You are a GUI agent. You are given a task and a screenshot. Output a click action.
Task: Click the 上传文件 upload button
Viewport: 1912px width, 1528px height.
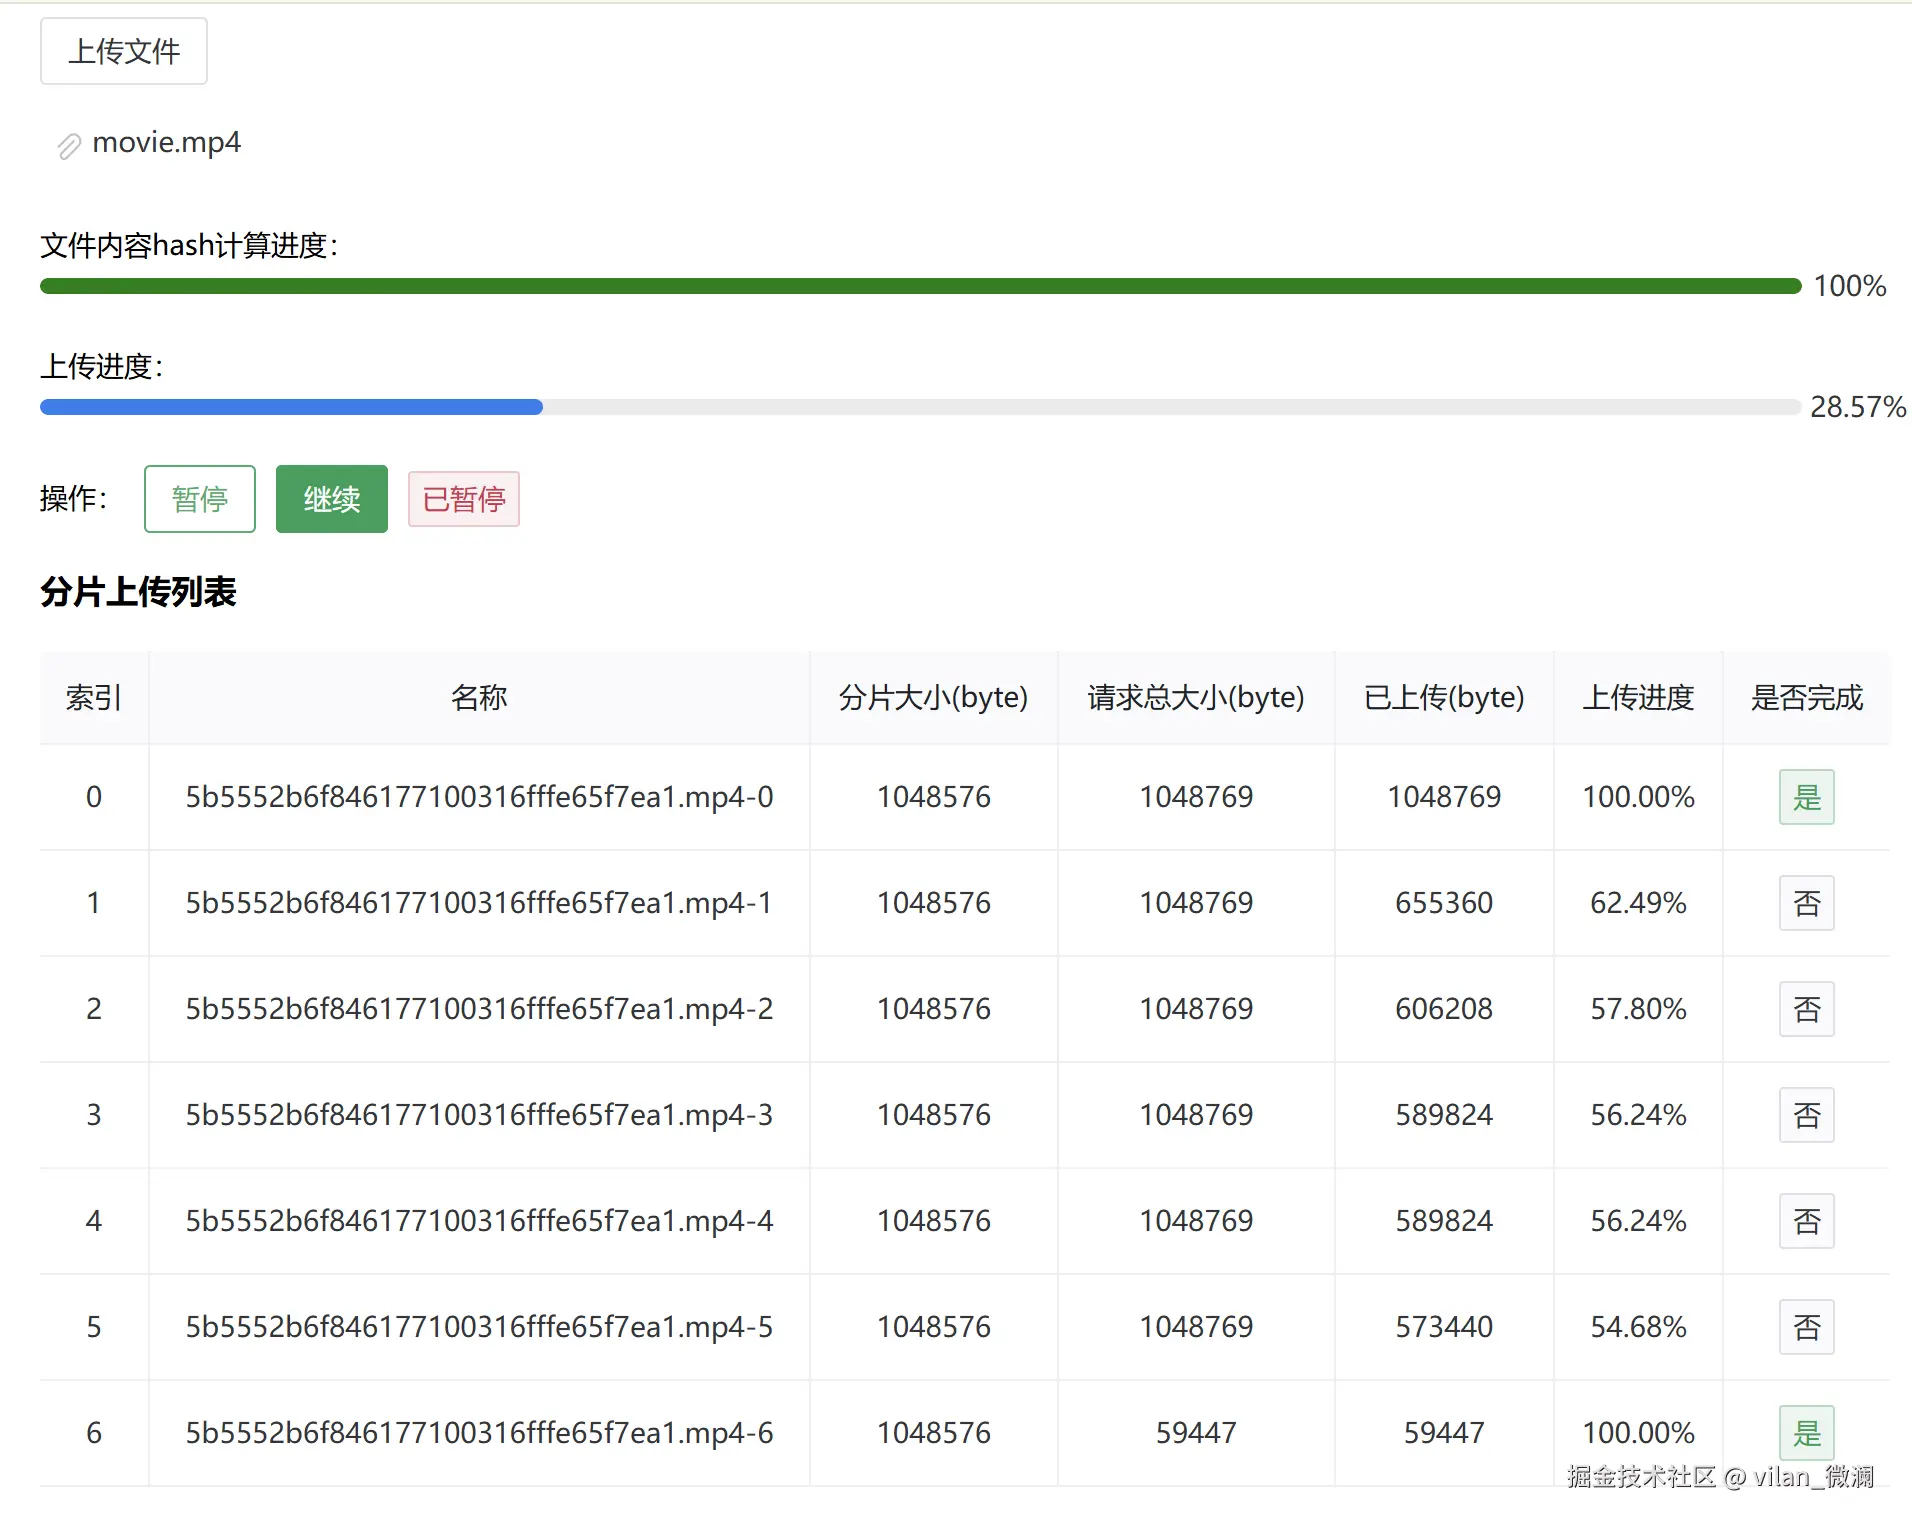(x=124, y=51)
